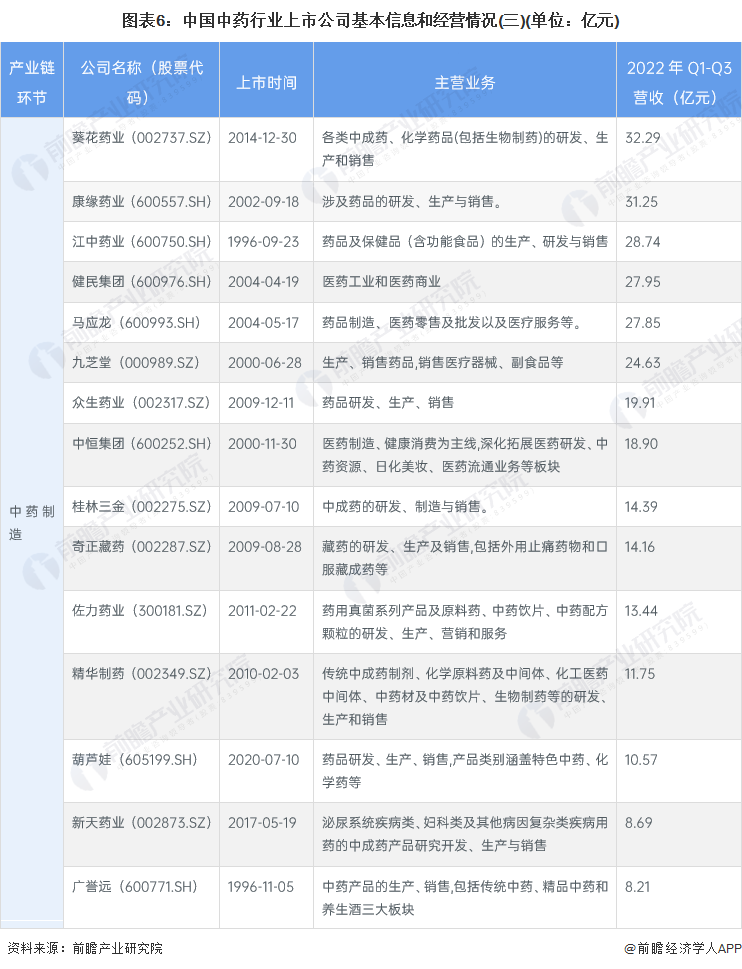Click the @前瞻经济学人APP credit
Image resolution: width=742 pixels, height=969 pixels.
pos(682,948)
